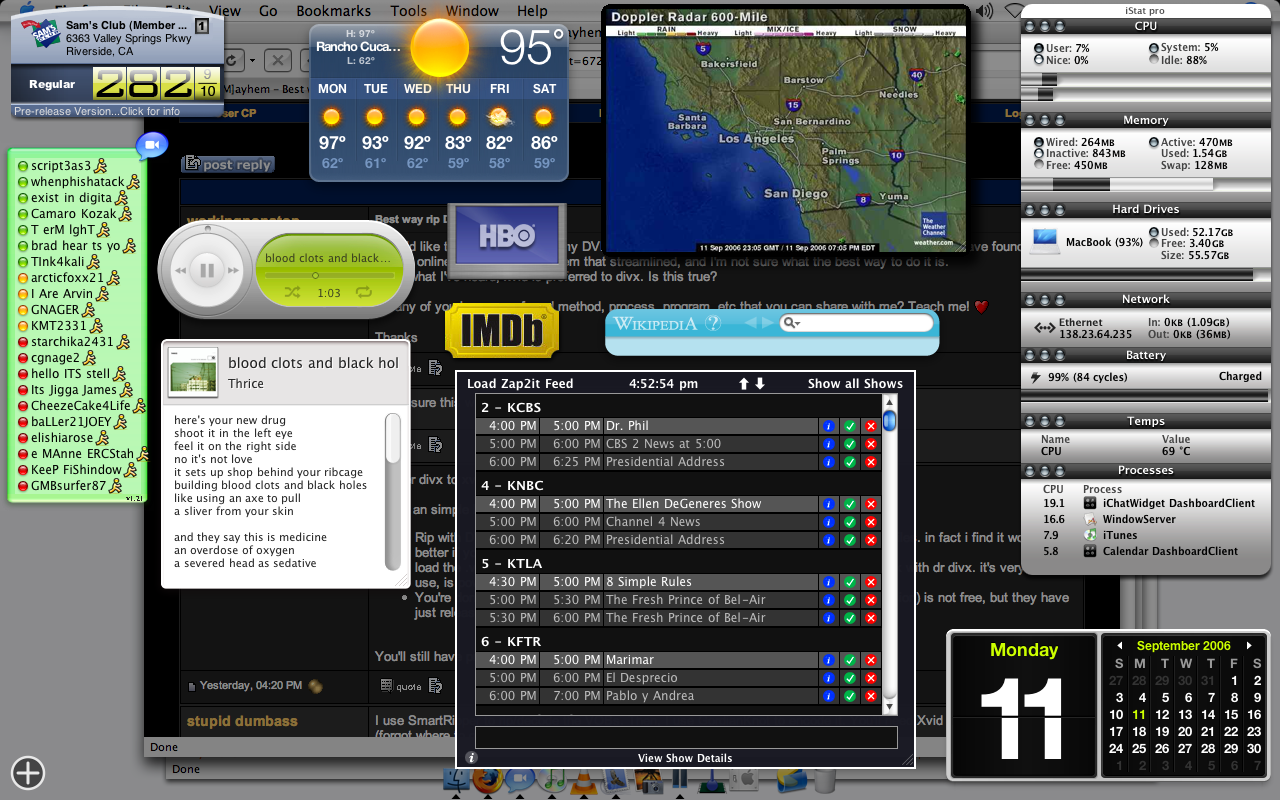Open the Wikipedia search magnifier dropdown
Image resolution: width=1280 pixels, height=800 pixels.
[x=791, y=323]
